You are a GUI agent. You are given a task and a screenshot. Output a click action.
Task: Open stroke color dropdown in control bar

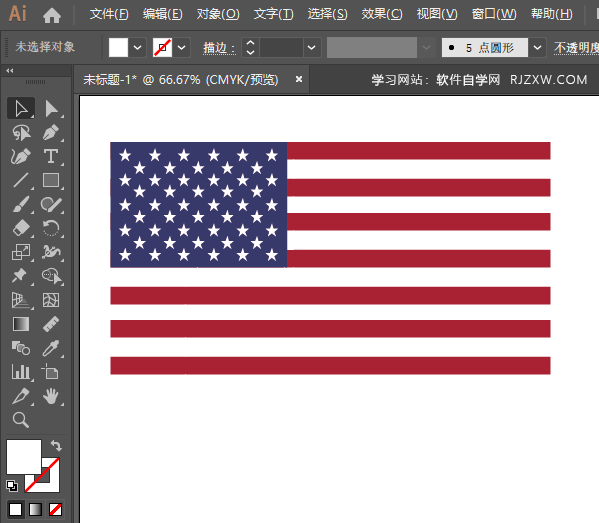(182, 48)
